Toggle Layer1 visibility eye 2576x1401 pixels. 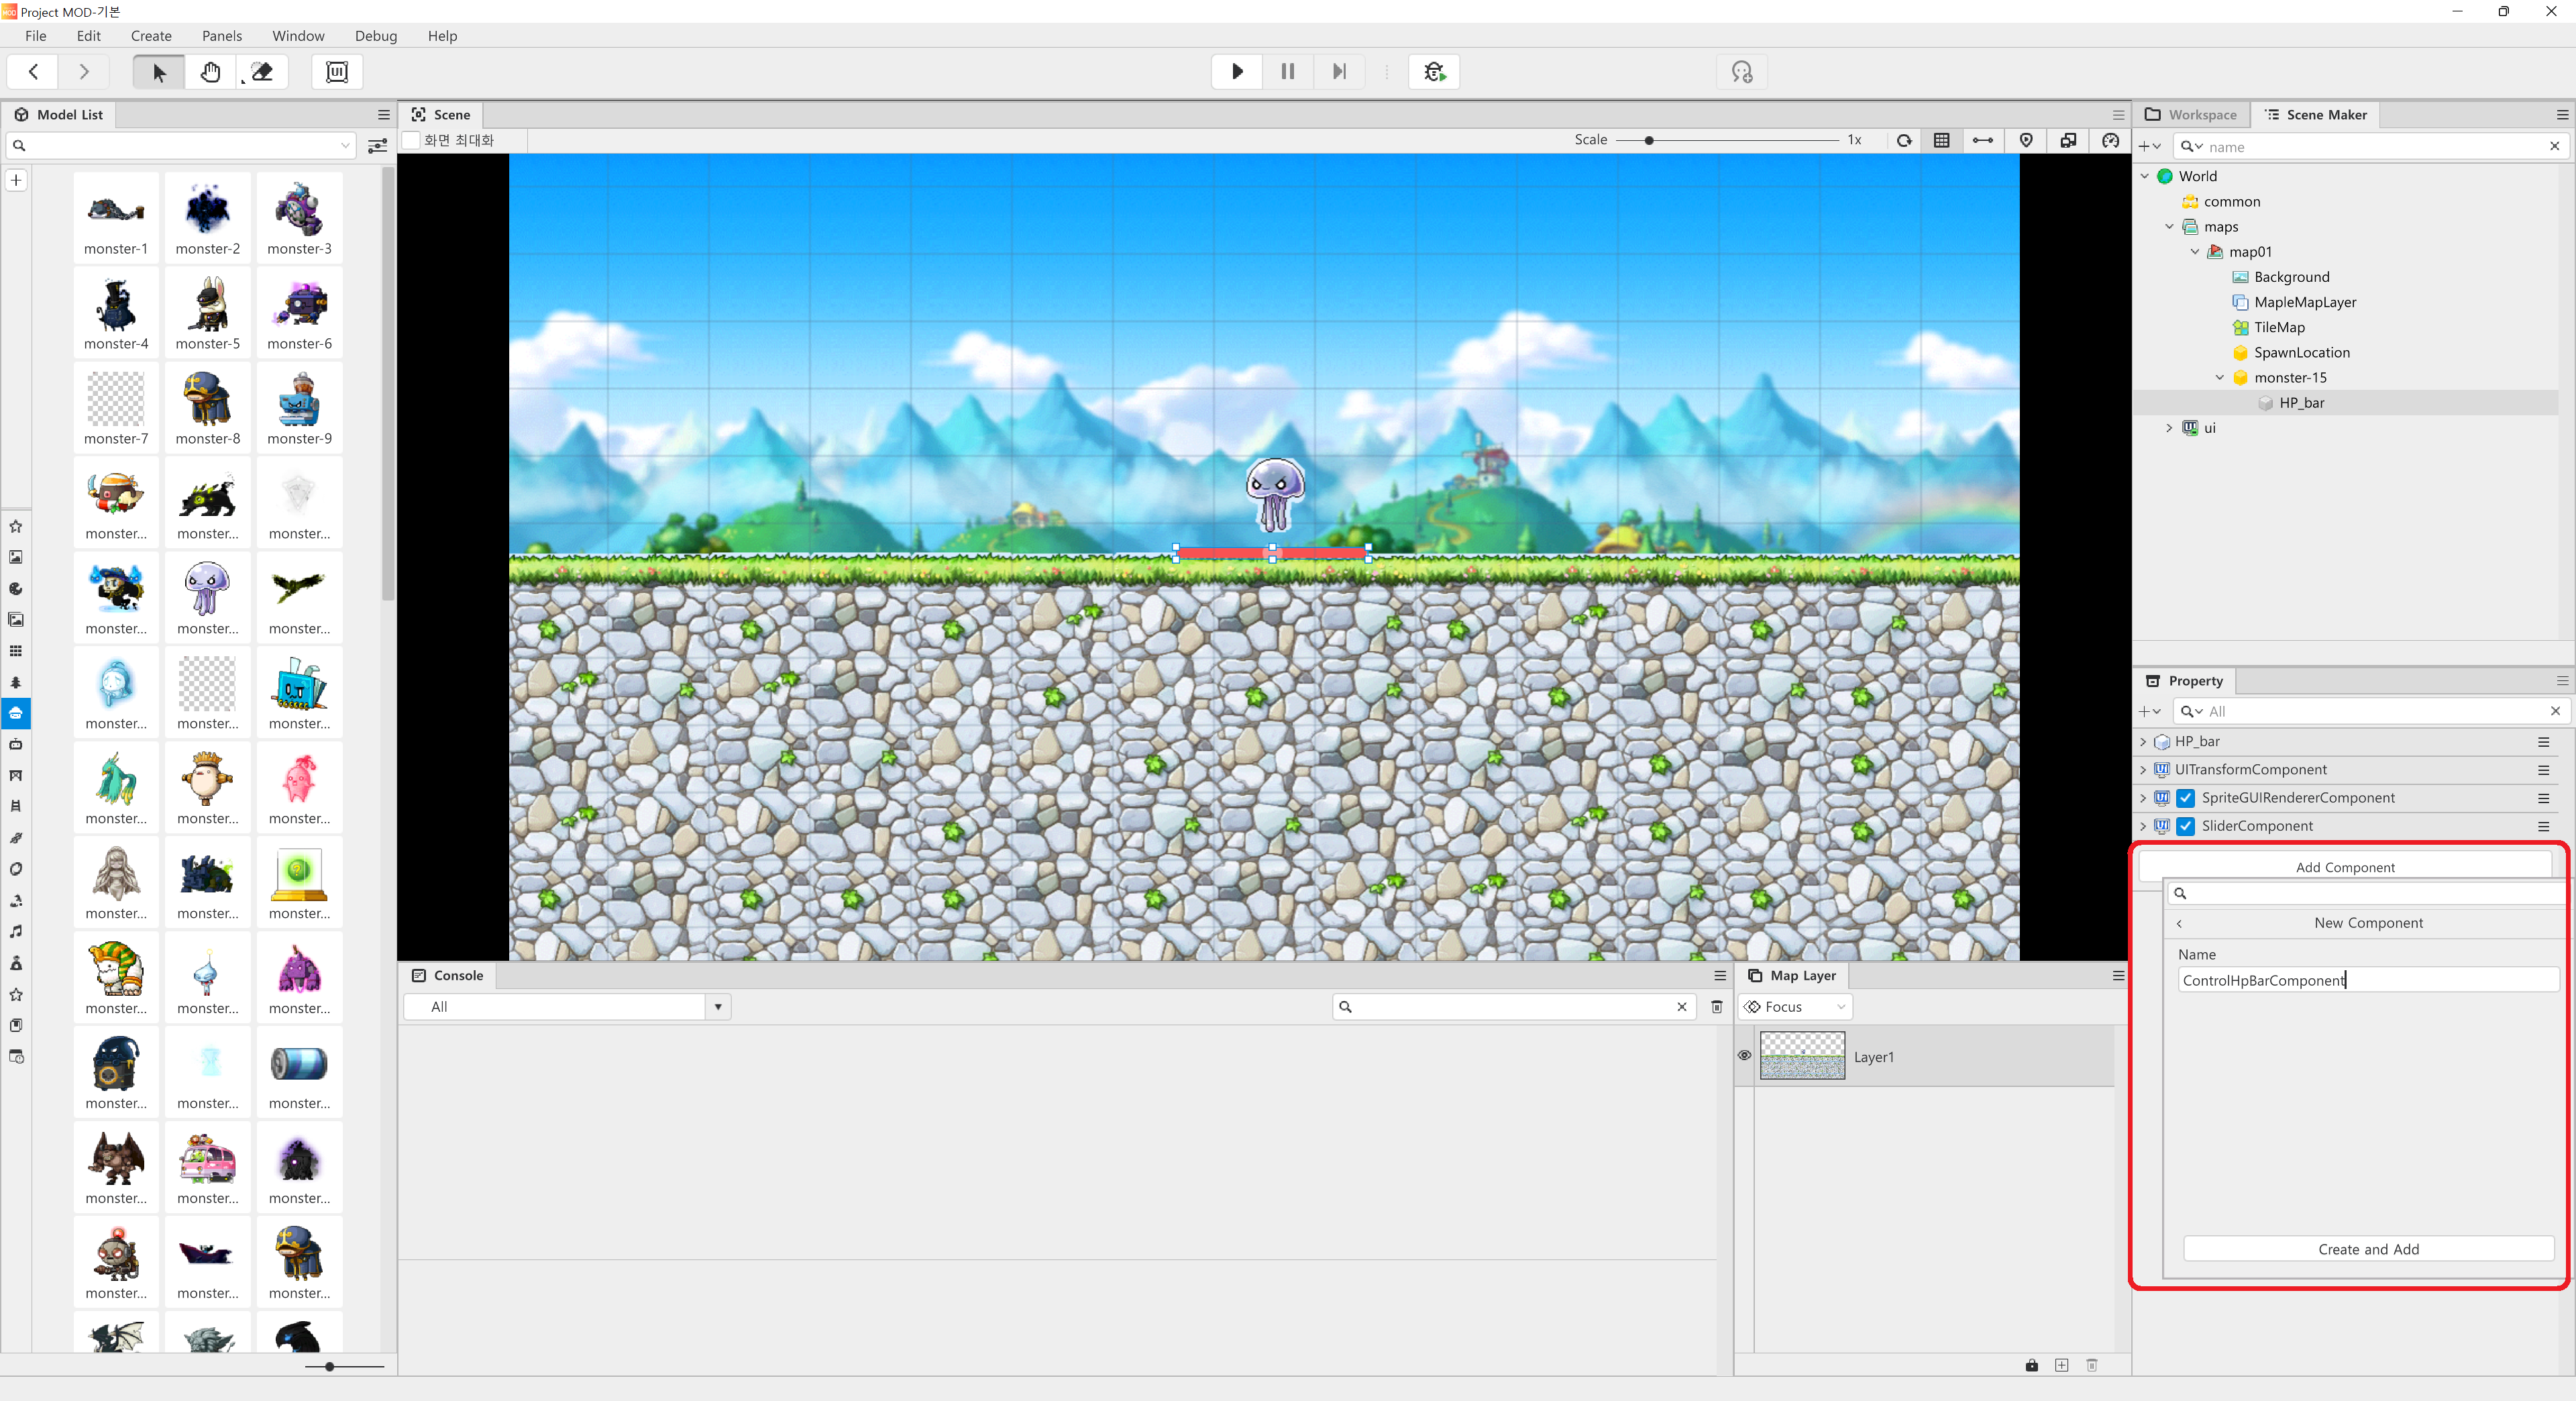point(1744,1056)
